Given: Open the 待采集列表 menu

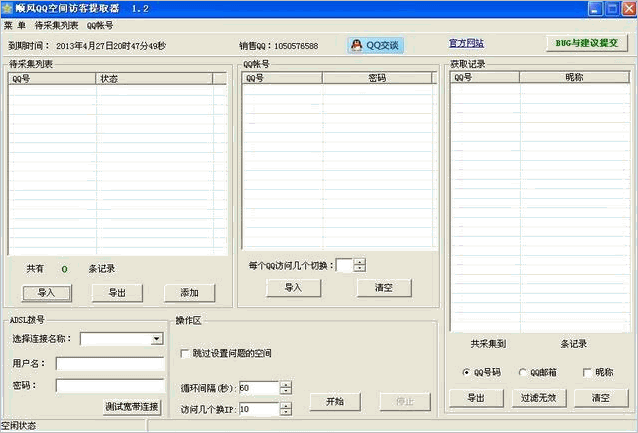Looking at the screenshot, I should [x=57, y=25].
